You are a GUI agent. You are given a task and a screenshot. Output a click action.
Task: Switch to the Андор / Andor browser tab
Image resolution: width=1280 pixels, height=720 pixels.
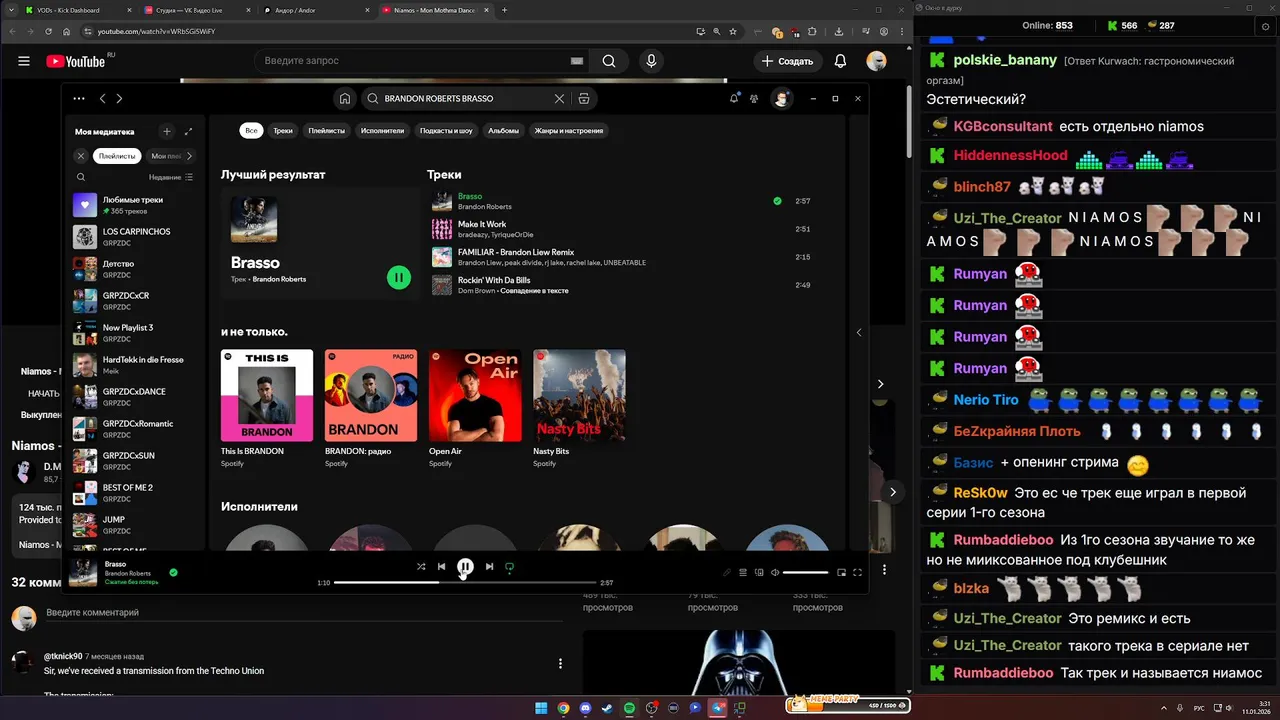[316, 10]
